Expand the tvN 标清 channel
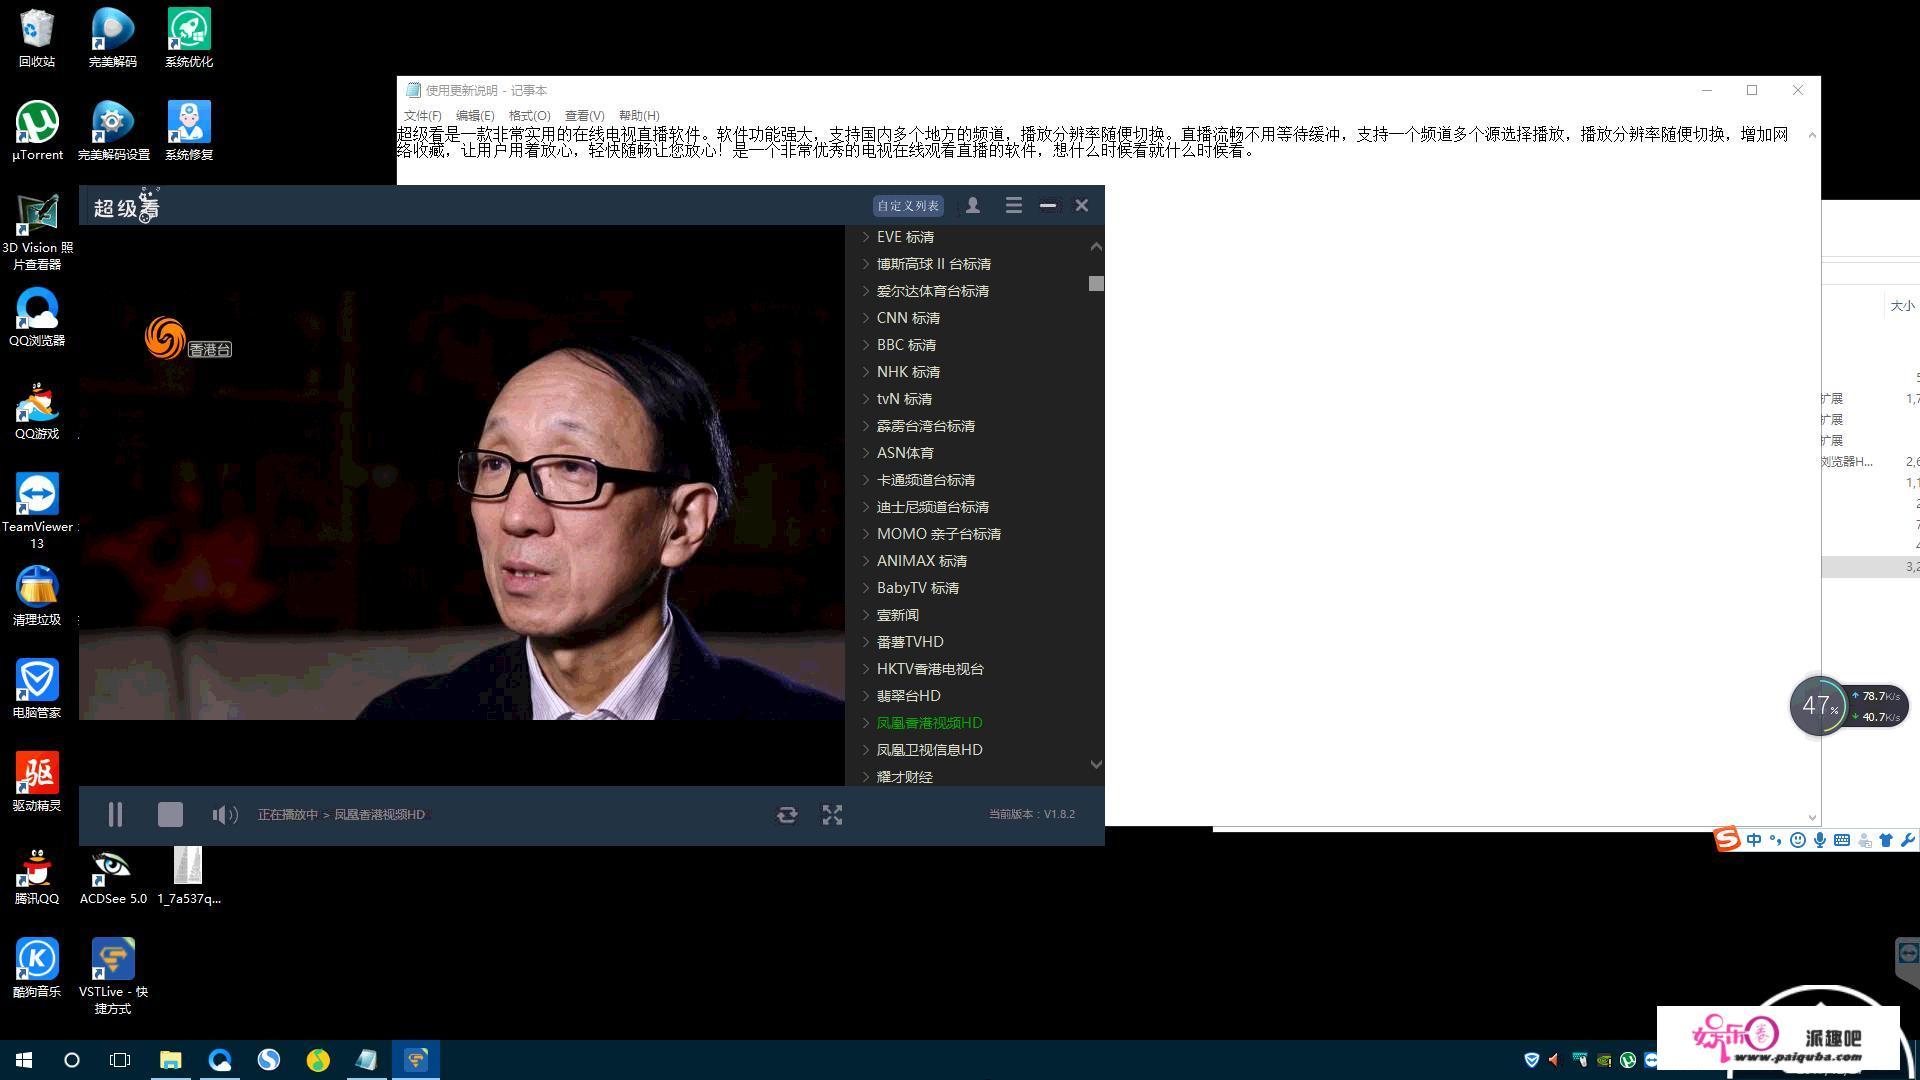The height and width of the screenshot is (1080, 1920). click(x=866, y=399)
